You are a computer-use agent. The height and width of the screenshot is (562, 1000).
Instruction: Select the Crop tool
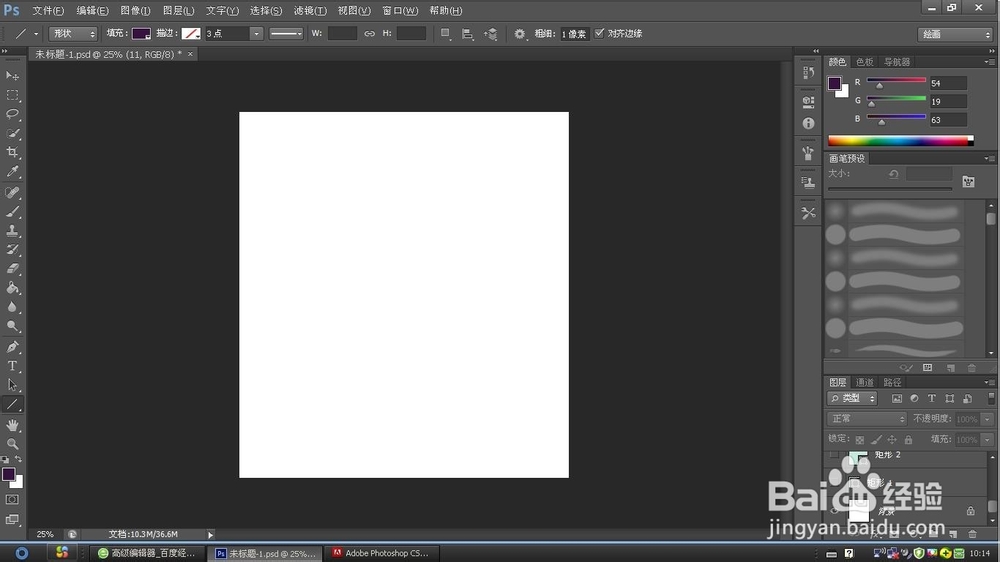coord(12,152)
